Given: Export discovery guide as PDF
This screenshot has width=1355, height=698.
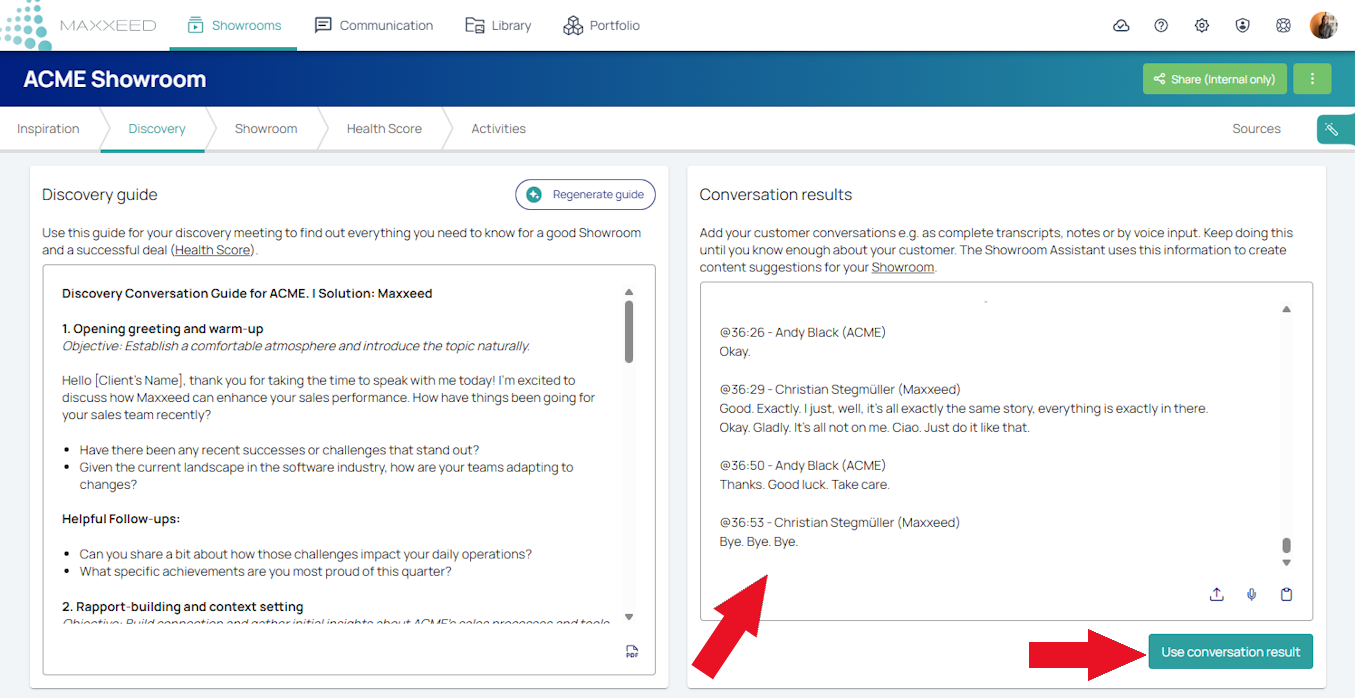Looking at the screenshot, I should coord(632,652).
